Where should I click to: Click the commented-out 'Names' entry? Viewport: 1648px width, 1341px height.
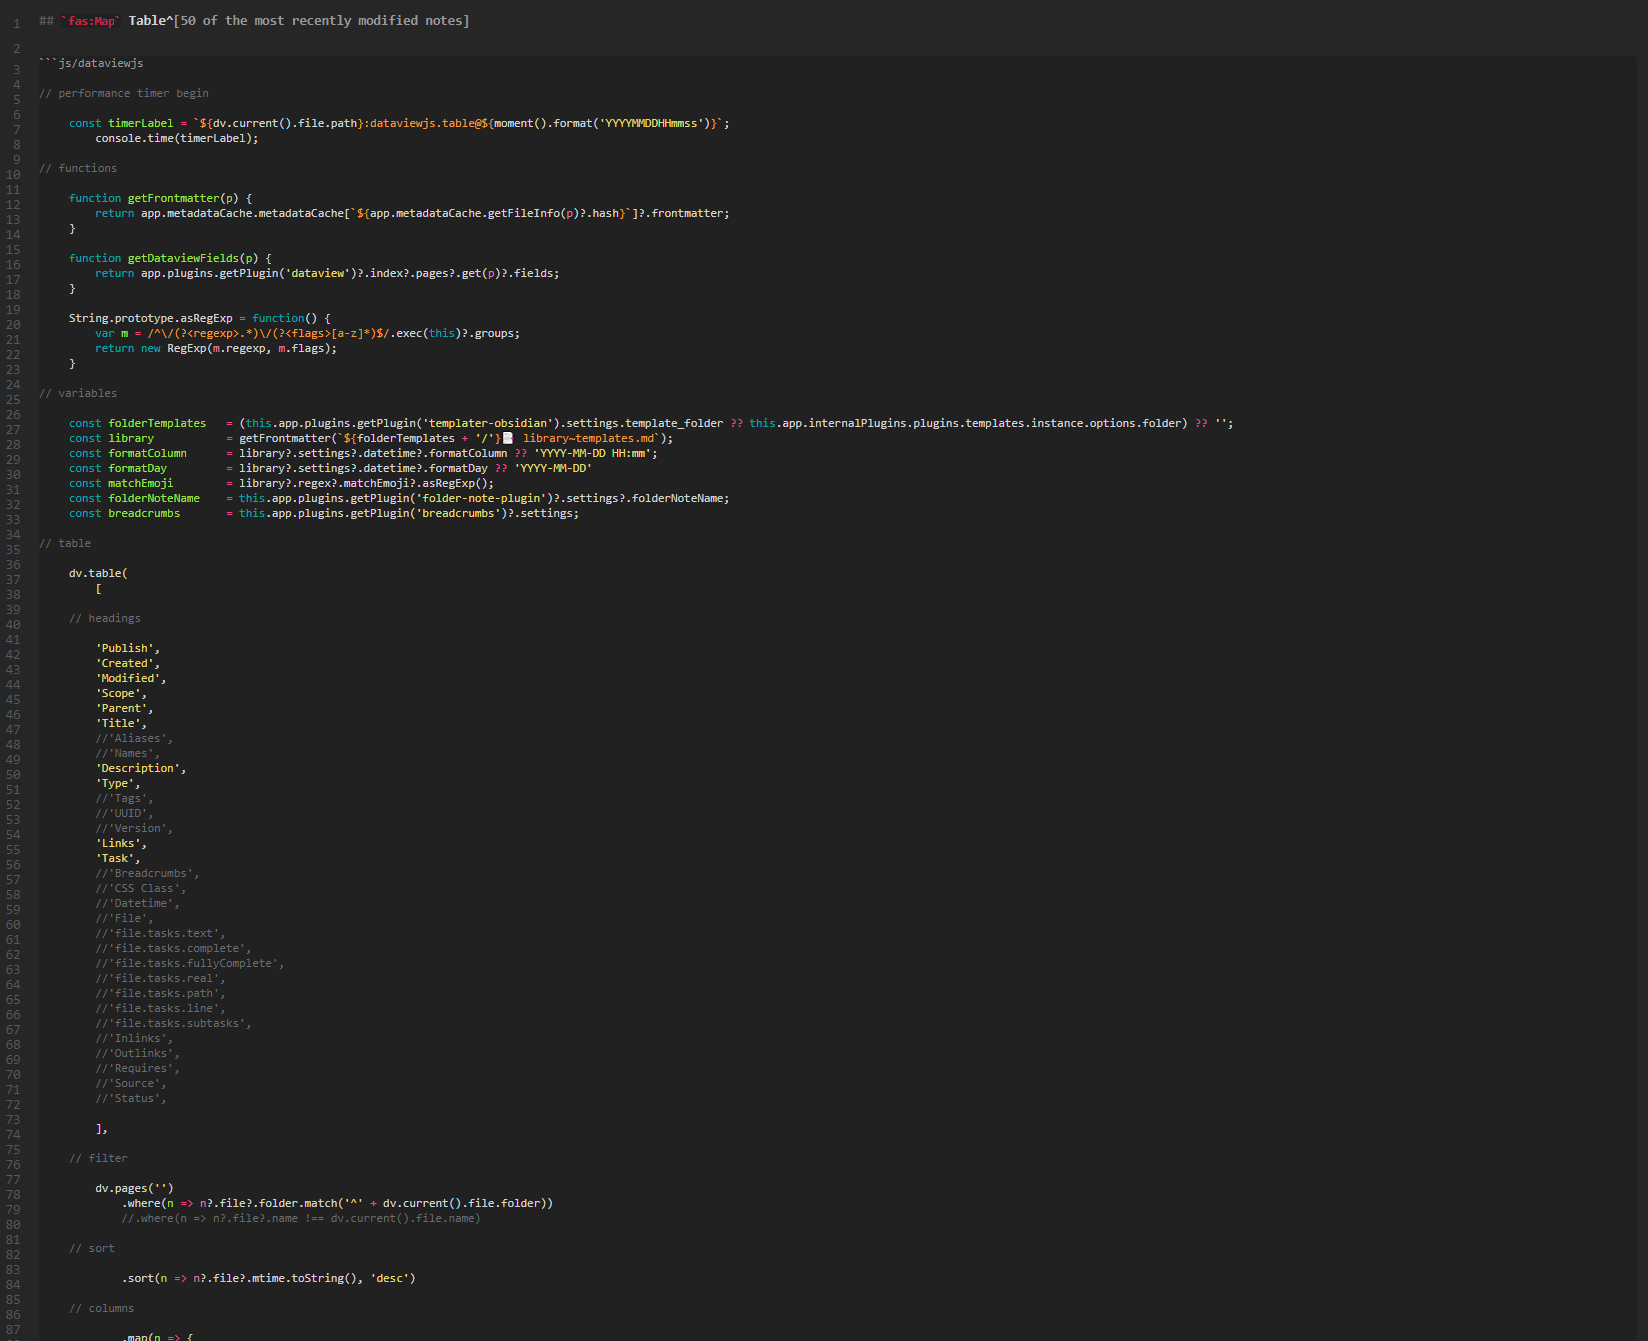(x=128, y=753)
